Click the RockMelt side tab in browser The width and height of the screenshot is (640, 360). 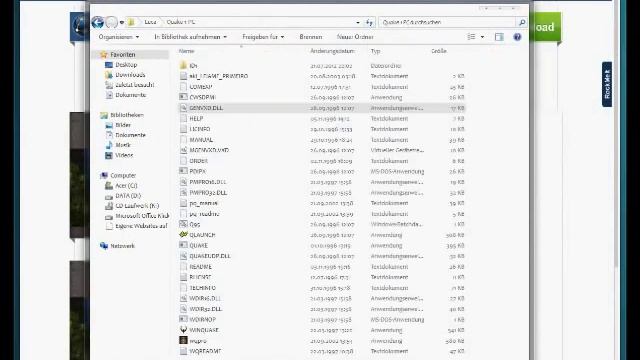click(x=607, y=84)
